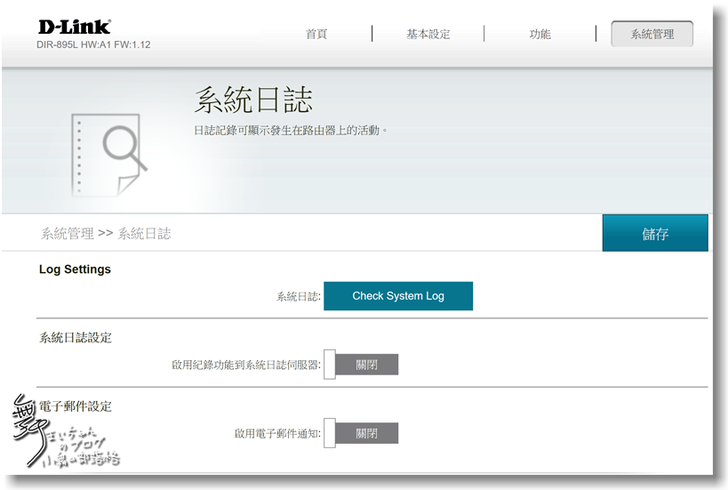
Task: Toggle logging to the syslog server switch
Action: pyautogui.click(x=361, y=365)
